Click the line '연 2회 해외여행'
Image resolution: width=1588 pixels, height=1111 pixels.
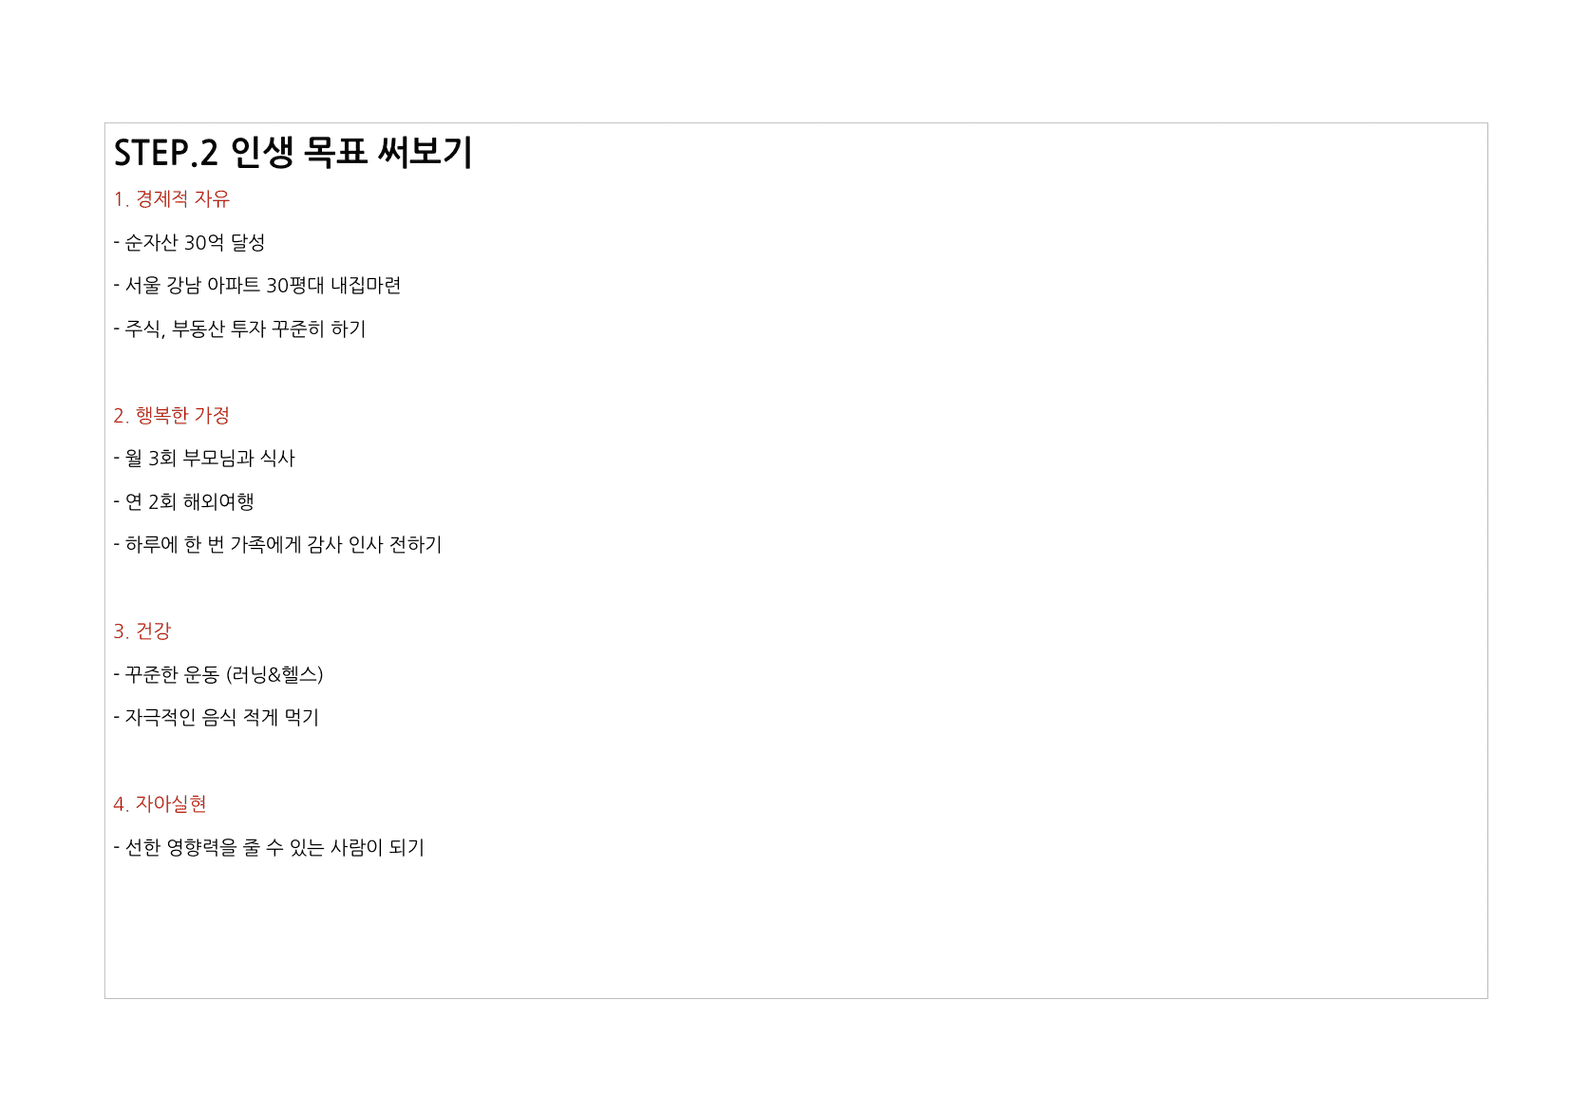184,502
